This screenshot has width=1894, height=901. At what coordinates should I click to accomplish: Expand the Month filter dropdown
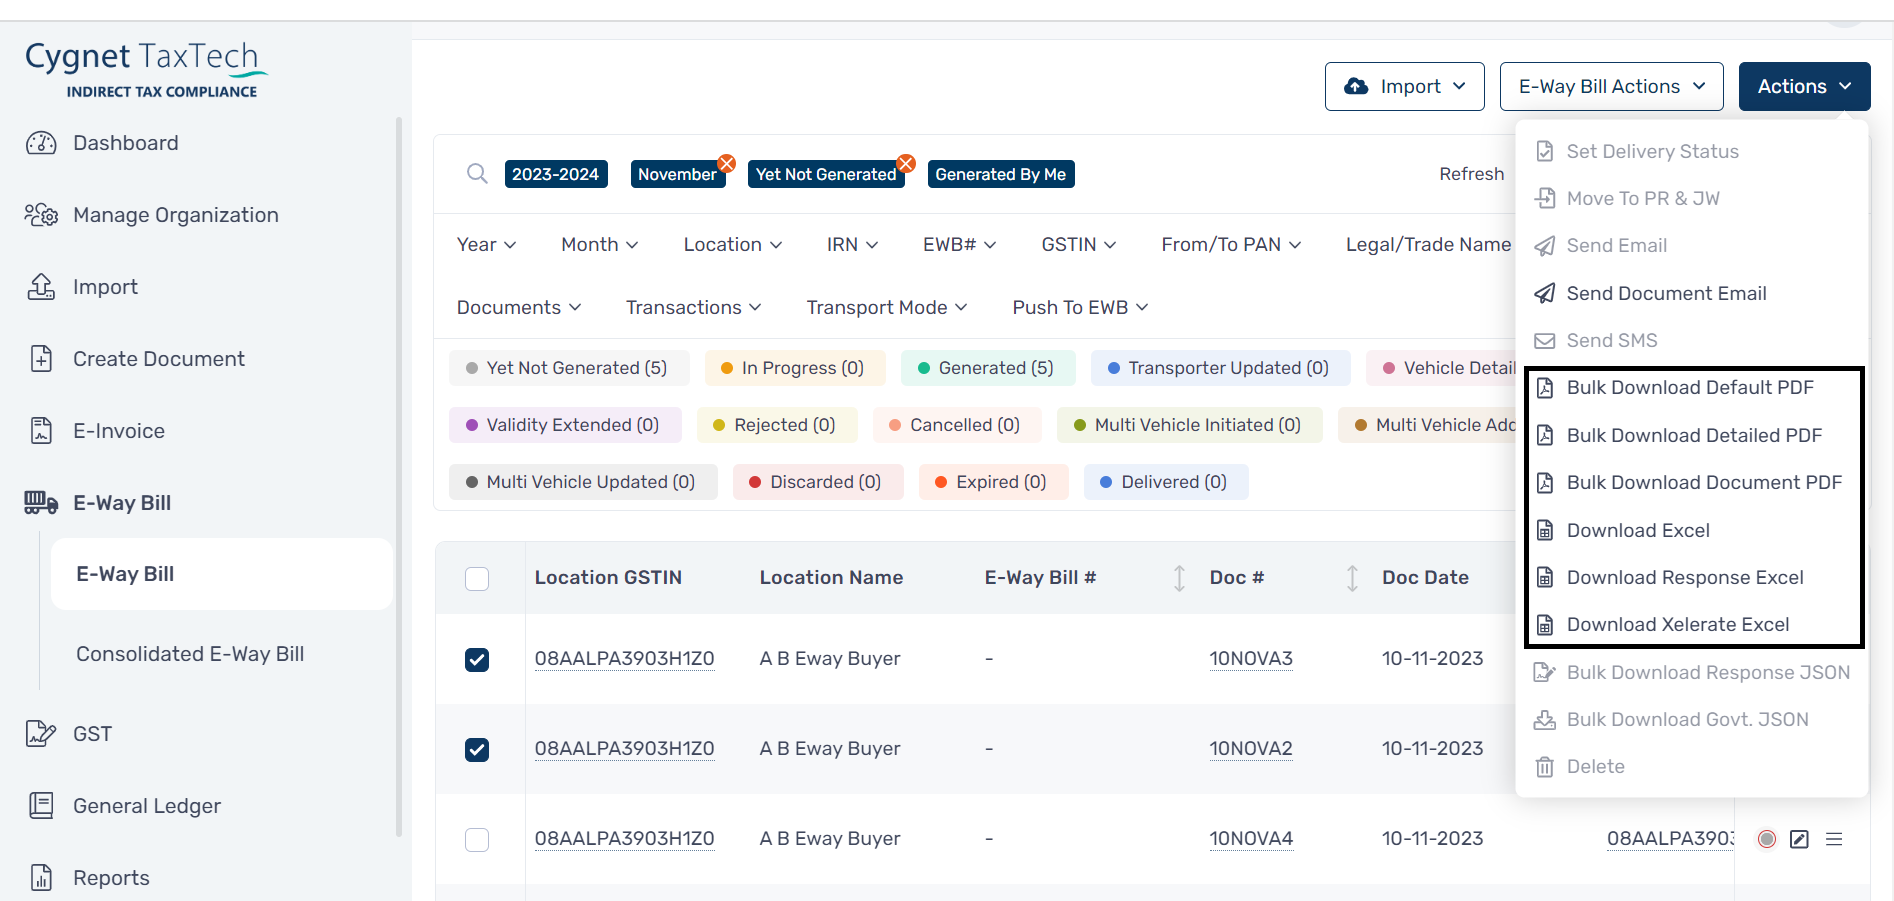[x=600, y=244]
